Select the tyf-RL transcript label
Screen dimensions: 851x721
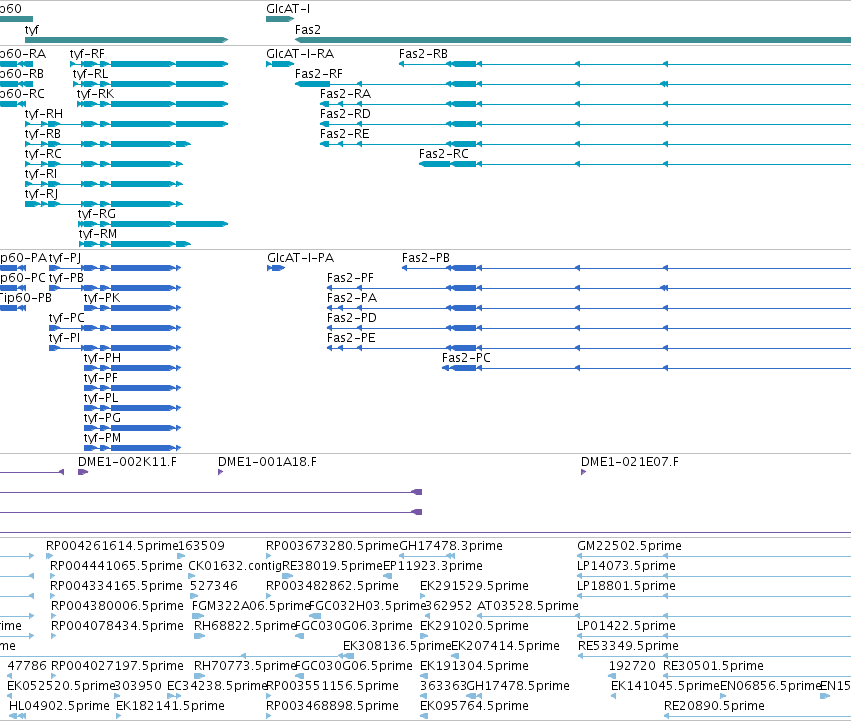tap(90, 74)
